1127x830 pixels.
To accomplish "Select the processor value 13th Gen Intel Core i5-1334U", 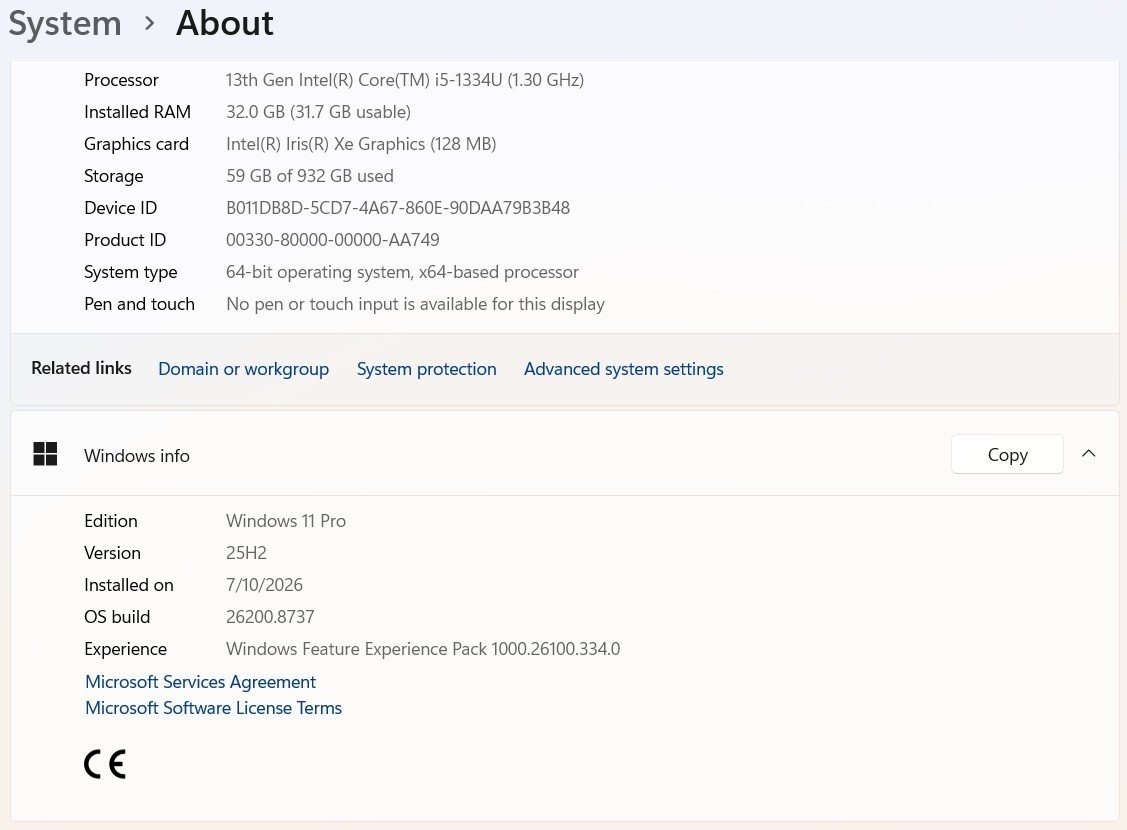I will pos(405,80).
